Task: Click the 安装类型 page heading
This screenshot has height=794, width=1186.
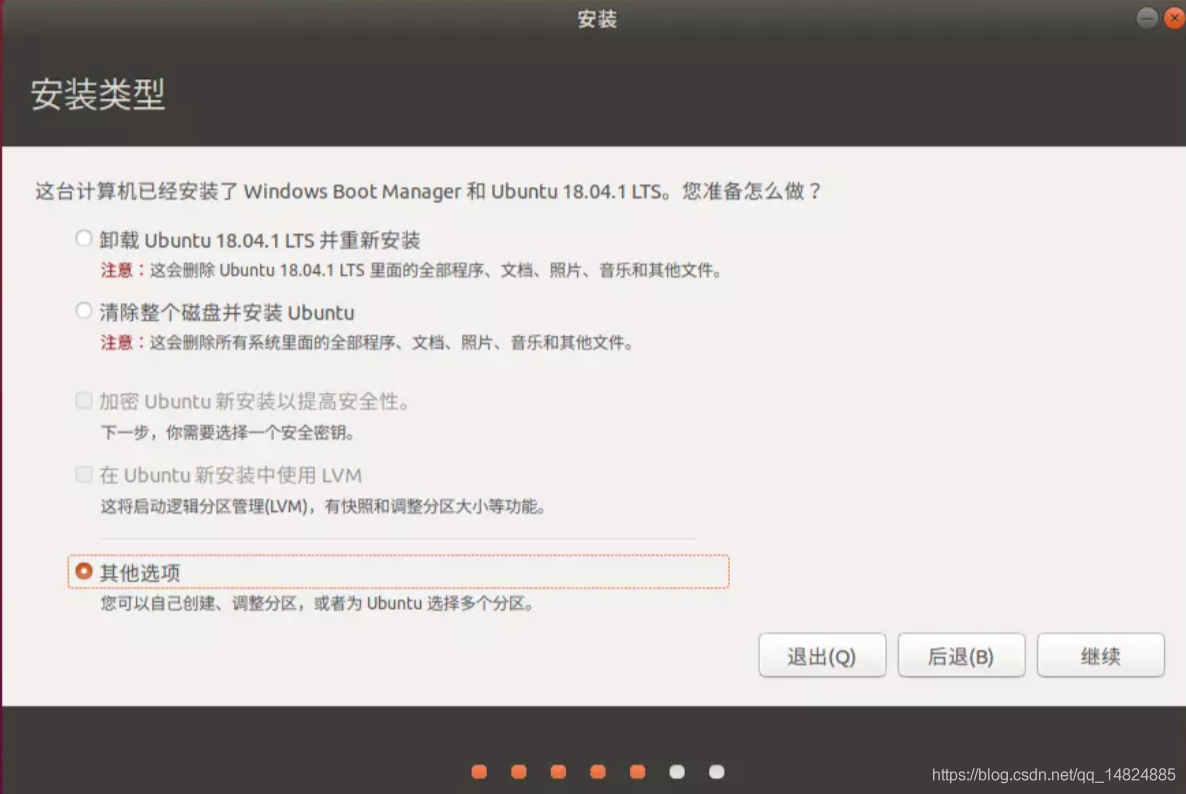Action: [x=98, y=95]
